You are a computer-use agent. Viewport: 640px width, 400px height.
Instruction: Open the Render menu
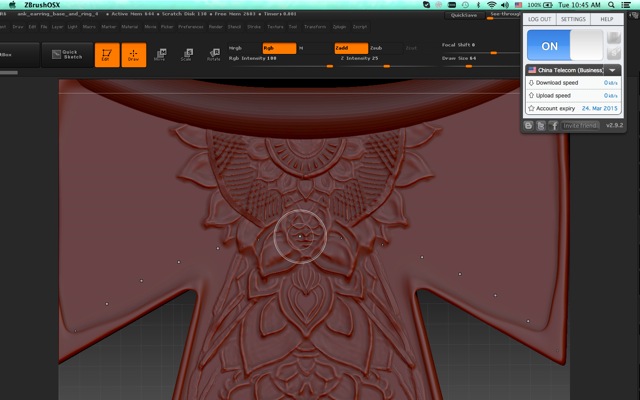point(216,27)
